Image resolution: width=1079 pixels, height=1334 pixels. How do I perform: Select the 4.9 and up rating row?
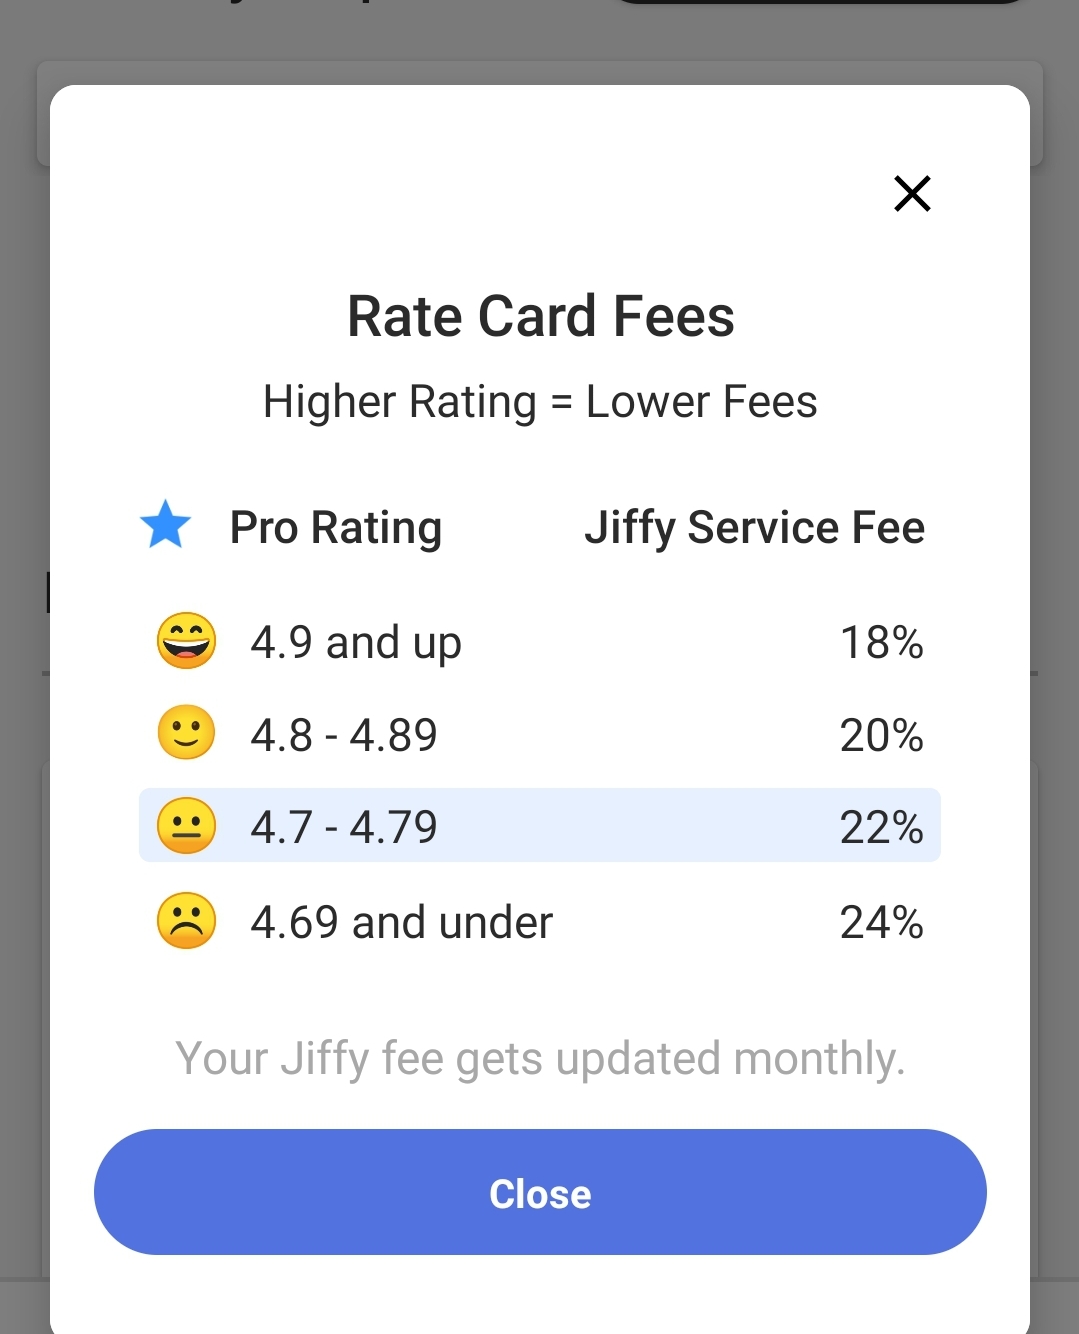point(540,641)
